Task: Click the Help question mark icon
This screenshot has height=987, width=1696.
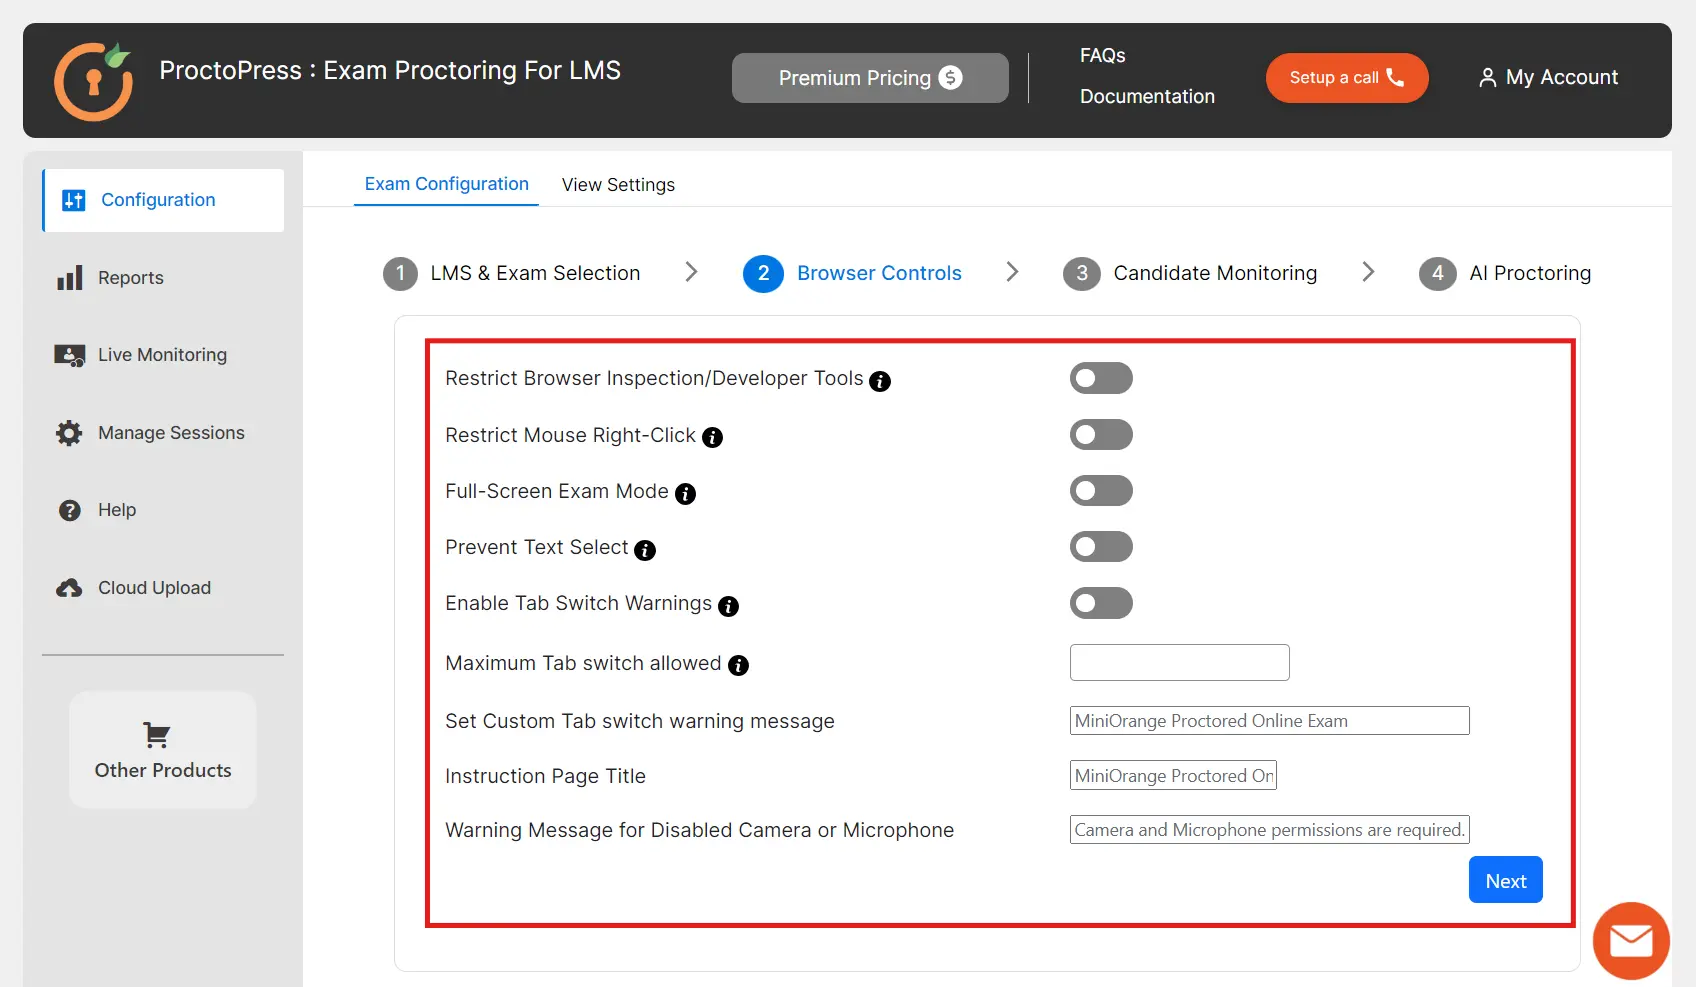Action: point(70,510)
